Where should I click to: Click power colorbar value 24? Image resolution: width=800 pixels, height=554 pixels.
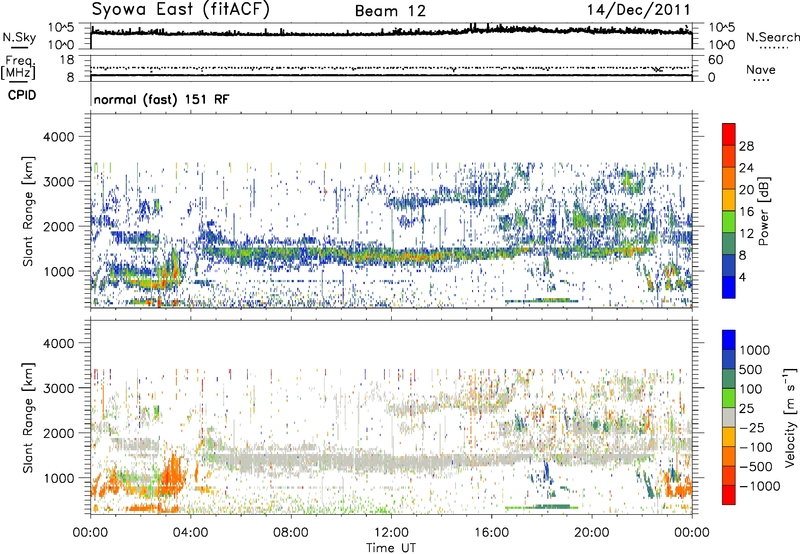(x=746, y=168)
